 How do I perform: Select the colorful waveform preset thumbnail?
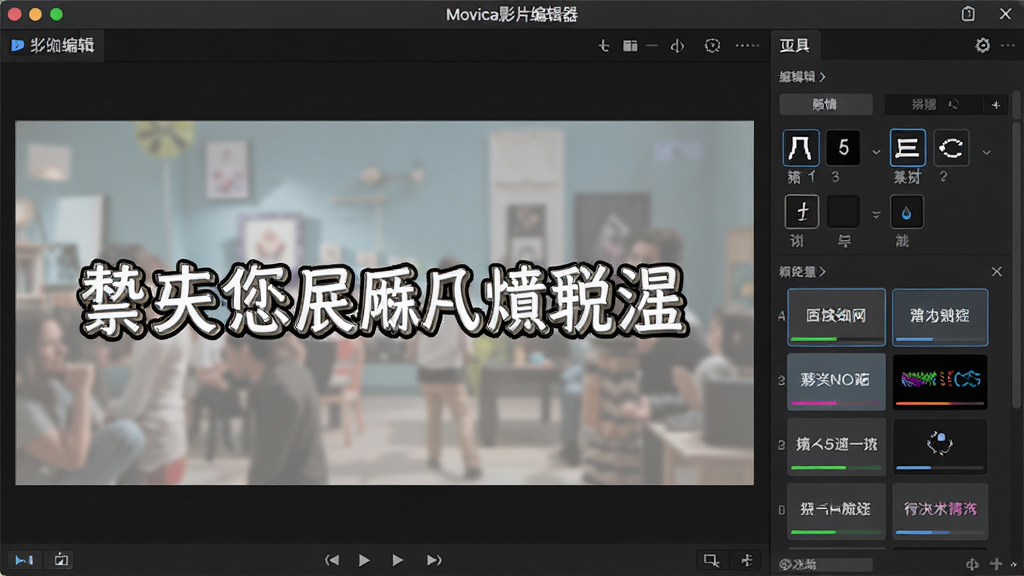tap(940, 381)
